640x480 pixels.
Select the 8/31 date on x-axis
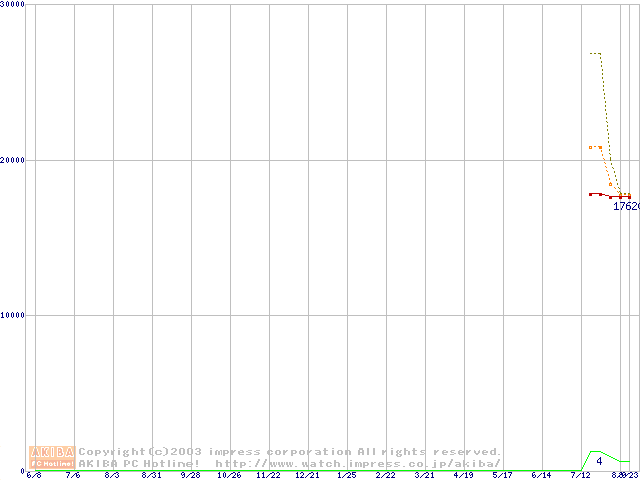coord(151,475)
